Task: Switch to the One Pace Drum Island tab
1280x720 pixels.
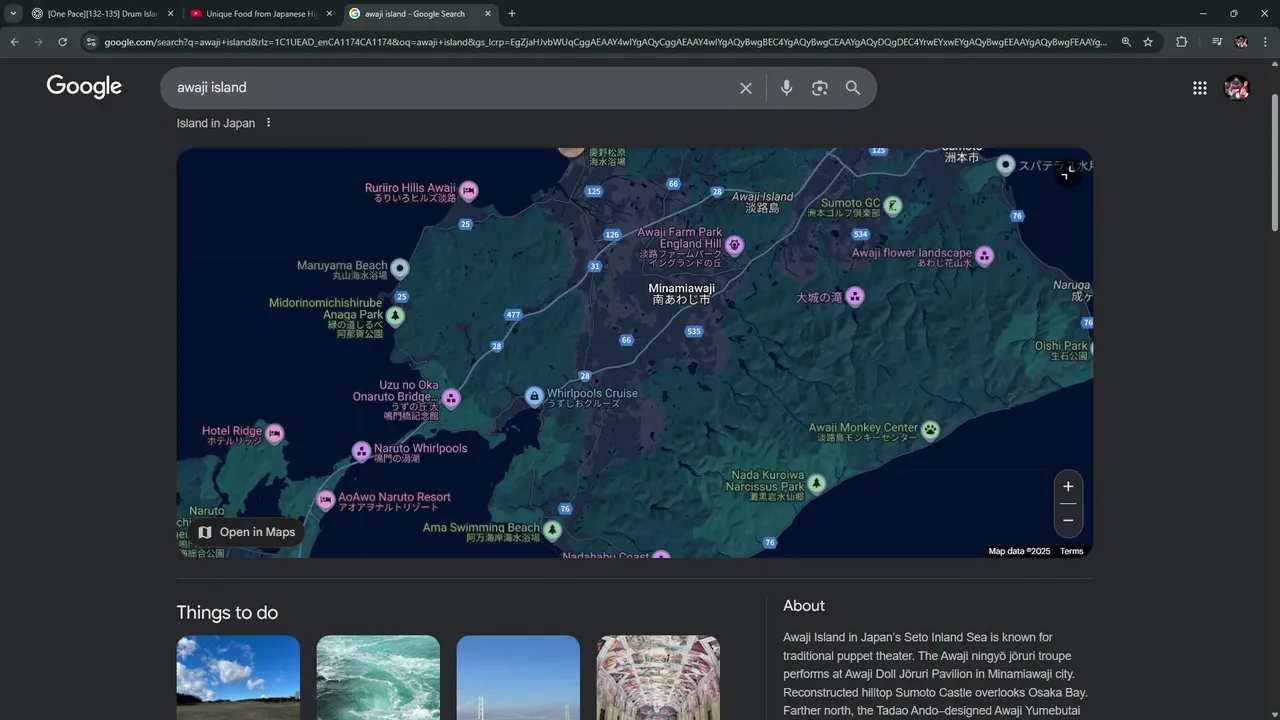Action: coord(101,14)
